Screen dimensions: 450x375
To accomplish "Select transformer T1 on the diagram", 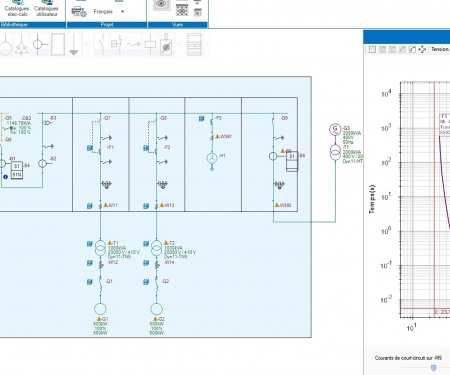I will tap(100, 248).
